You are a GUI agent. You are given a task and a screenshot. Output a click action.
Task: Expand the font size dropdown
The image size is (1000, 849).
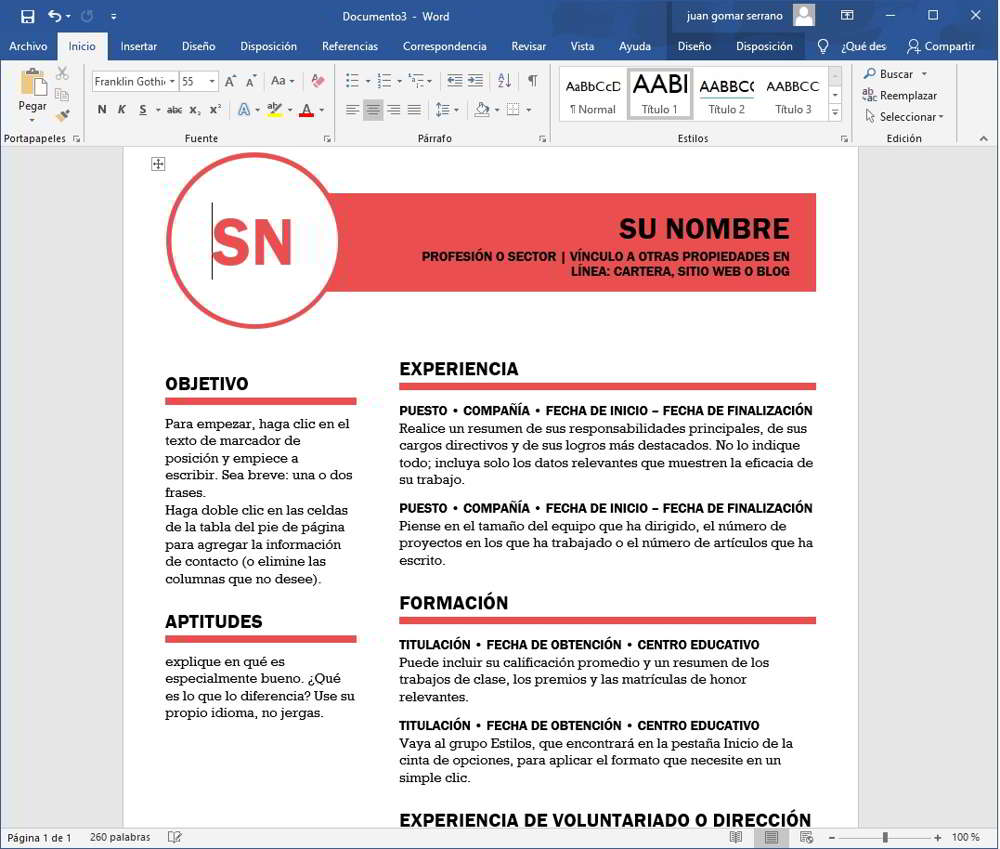[213, 82]
